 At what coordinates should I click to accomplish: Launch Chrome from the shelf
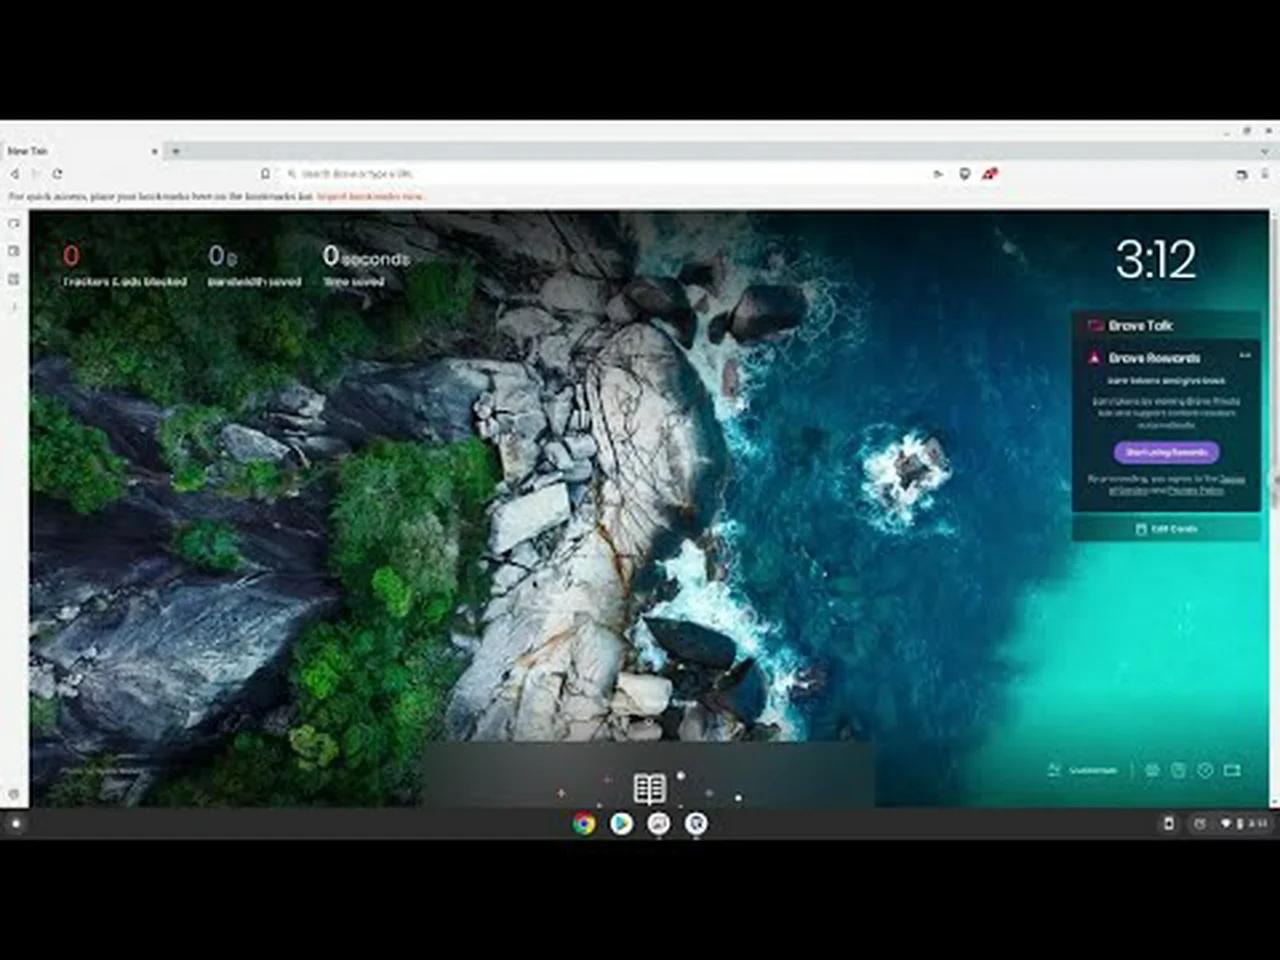pyautogui.click(x=583, y=824)
